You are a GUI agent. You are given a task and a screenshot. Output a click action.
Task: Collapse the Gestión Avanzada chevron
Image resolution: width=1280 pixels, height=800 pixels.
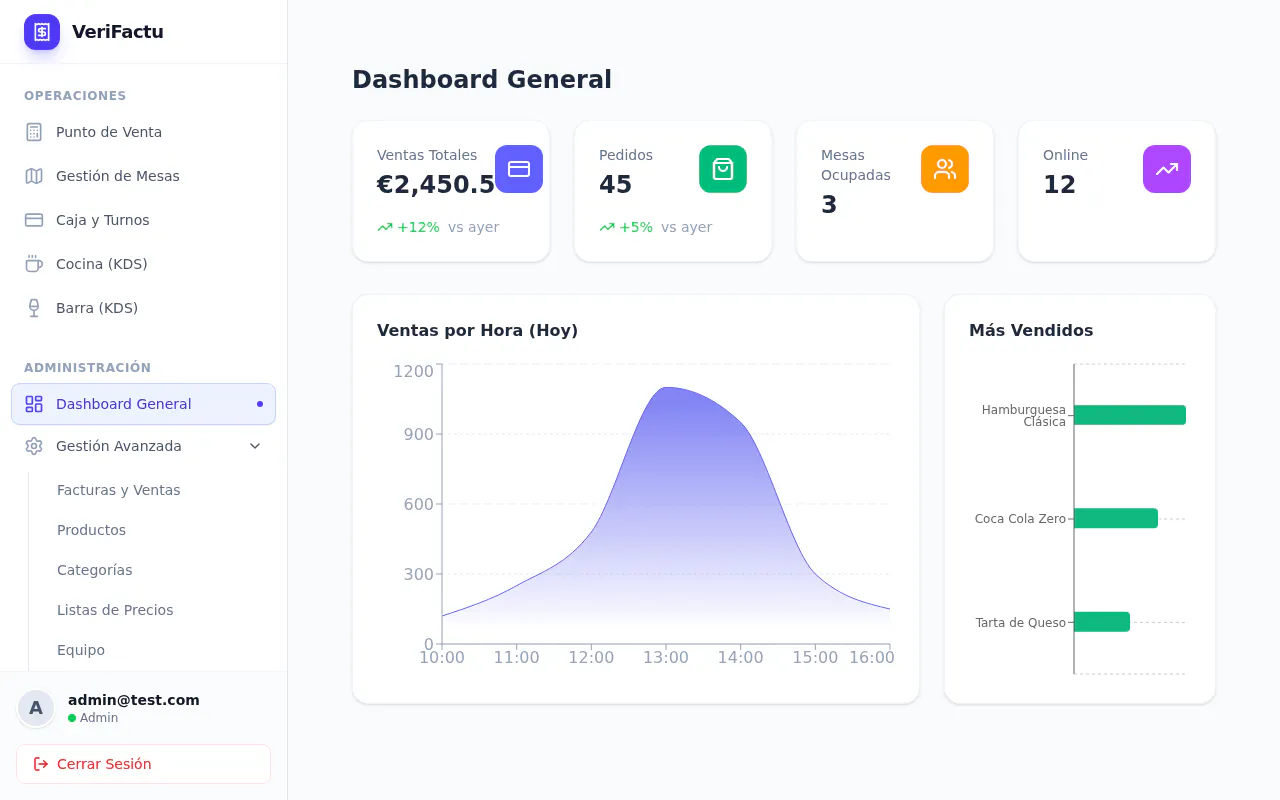click(x=255, y=446)
